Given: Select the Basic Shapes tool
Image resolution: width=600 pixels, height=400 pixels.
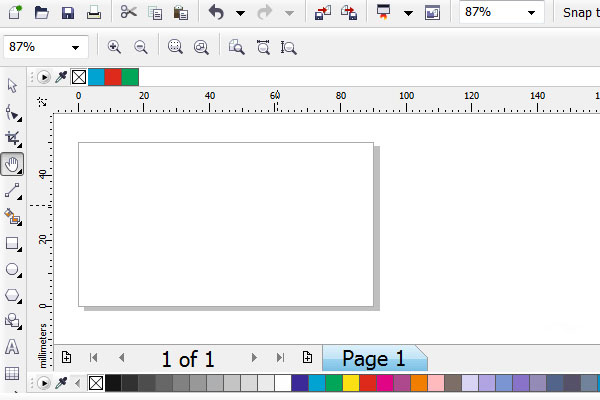Looking at the screenshot, I should [x=13, y=321].
